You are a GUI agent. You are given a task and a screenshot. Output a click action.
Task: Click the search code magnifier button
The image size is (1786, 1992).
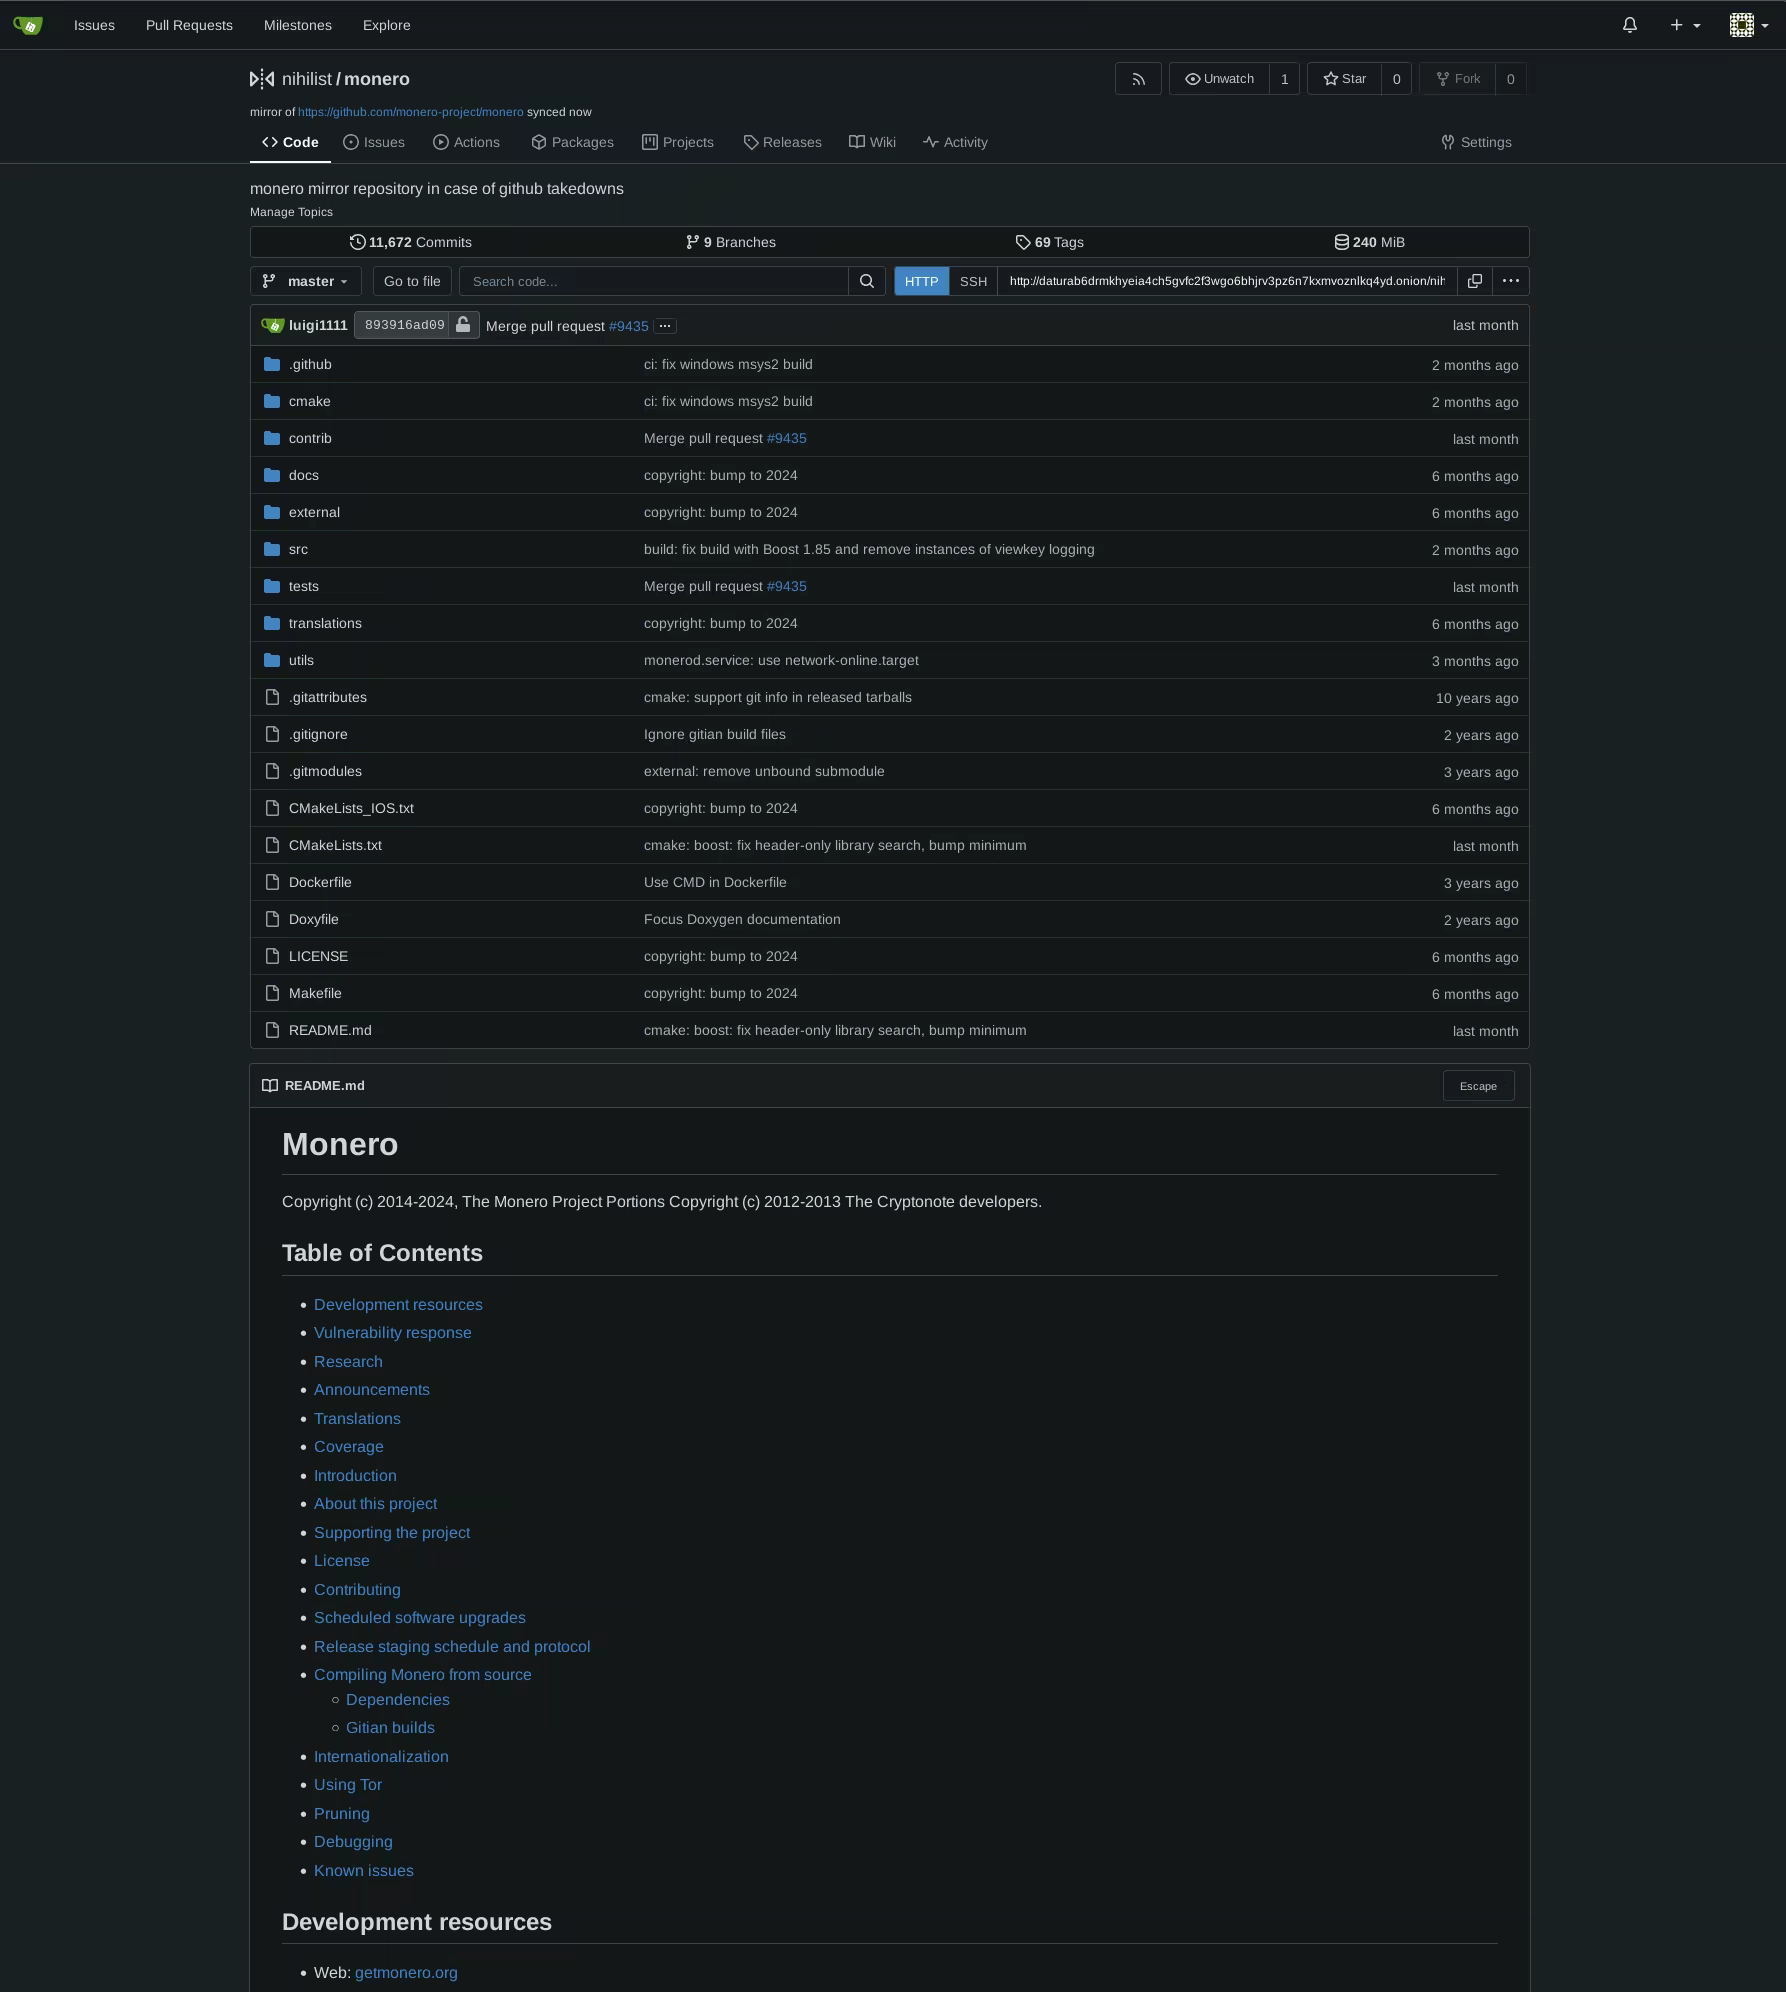tap(866, 281)
